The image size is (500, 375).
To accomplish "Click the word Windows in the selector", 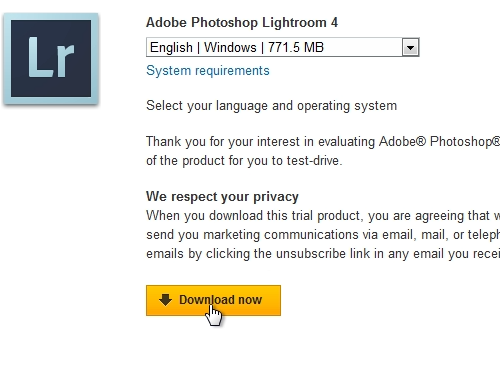I will (230, 47).
